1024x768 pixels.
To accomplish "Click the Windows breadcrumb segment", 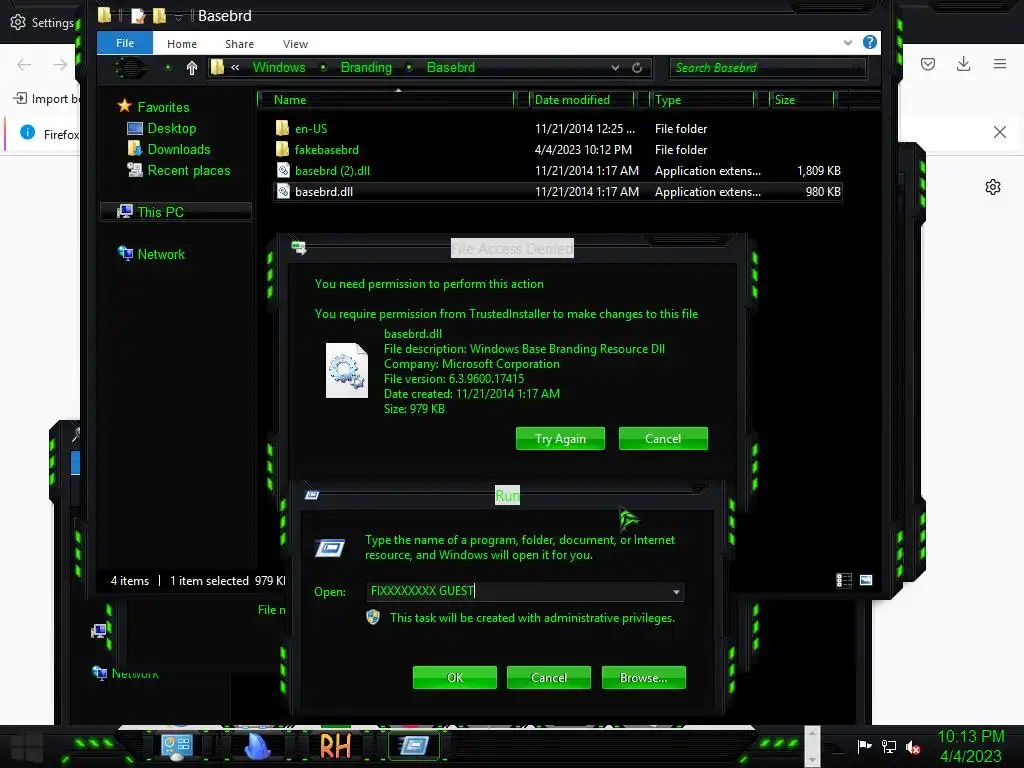I will (279, 67).
